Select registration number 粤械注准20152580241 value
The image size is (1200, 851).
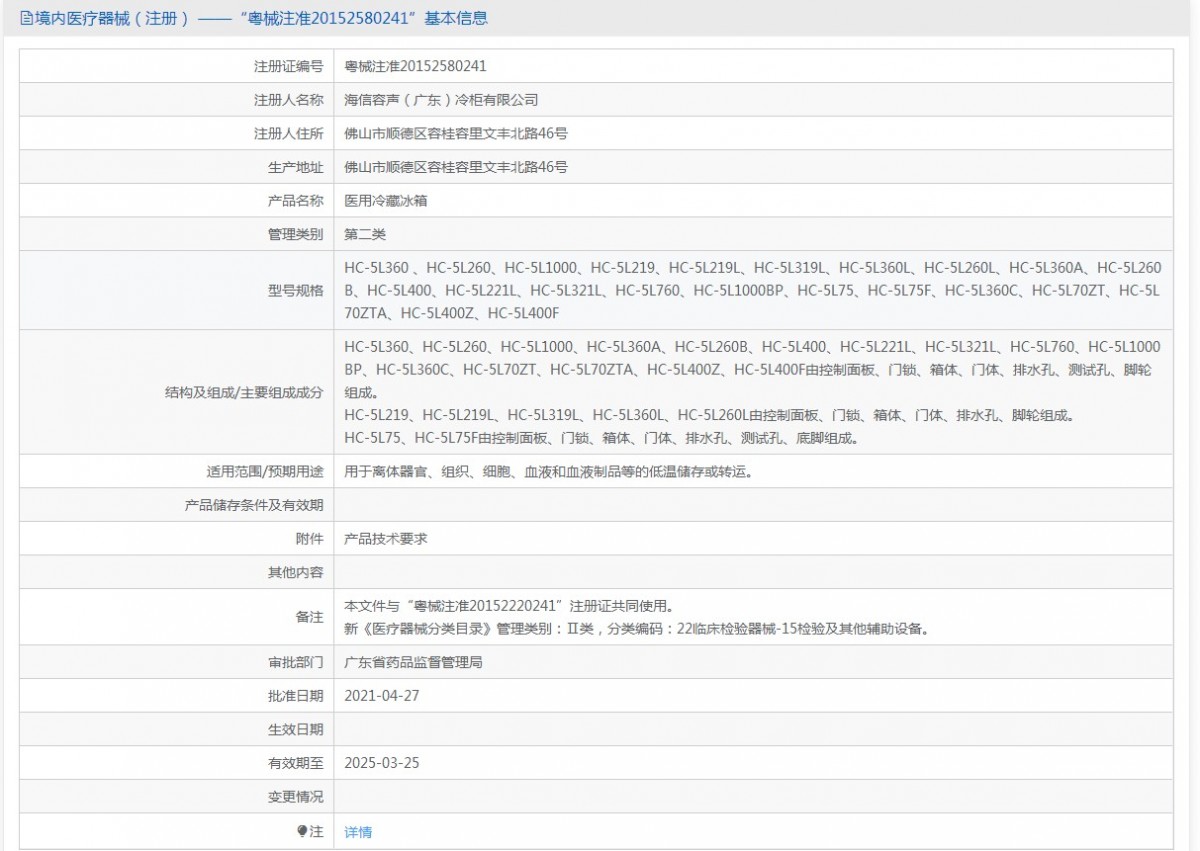coord(416,66)
